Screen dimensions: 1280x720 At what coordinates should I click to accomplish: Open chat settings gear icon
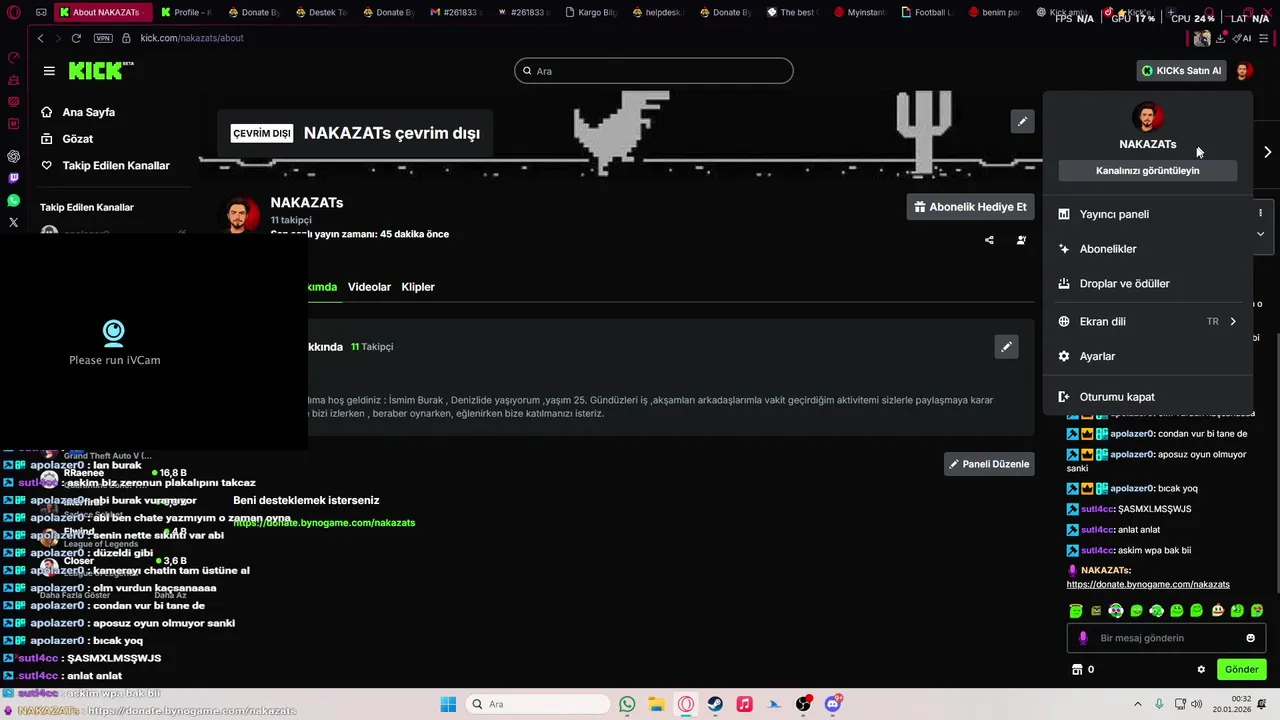(x=1201, y=670)
